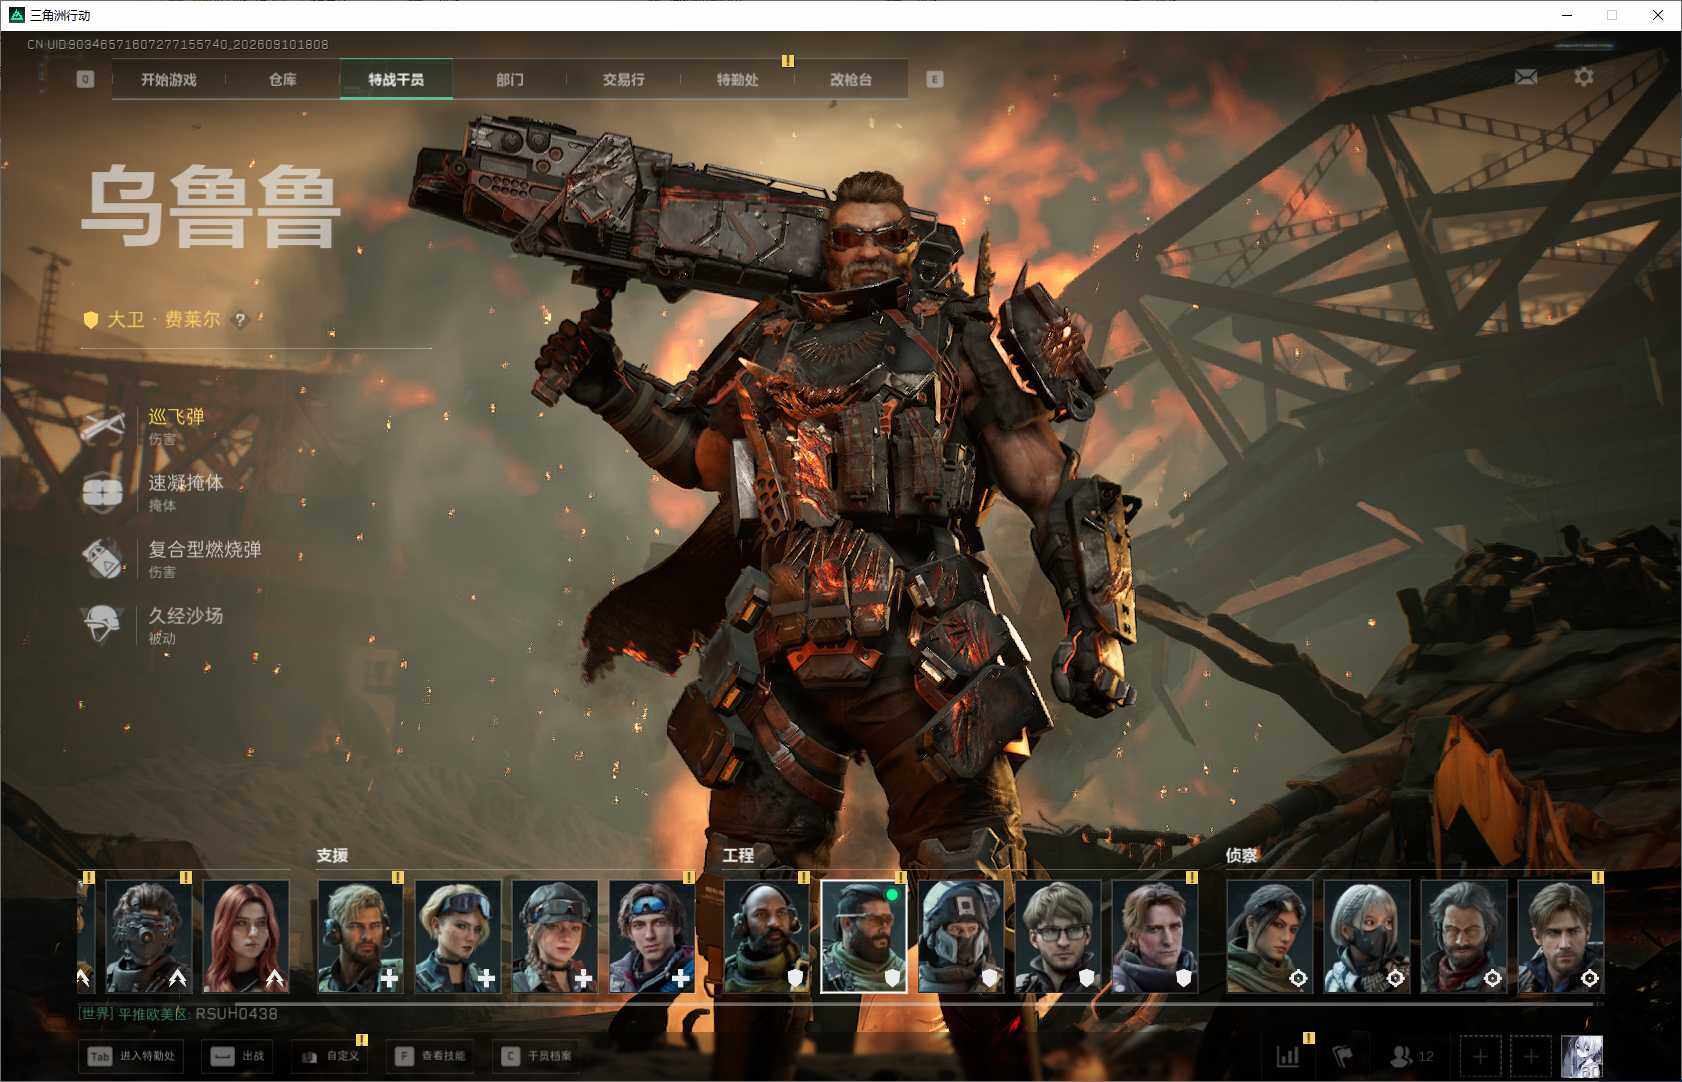1682x1082 pixels.
Task: Open the 改枪台 tab
Action: (x=851, y=80)
